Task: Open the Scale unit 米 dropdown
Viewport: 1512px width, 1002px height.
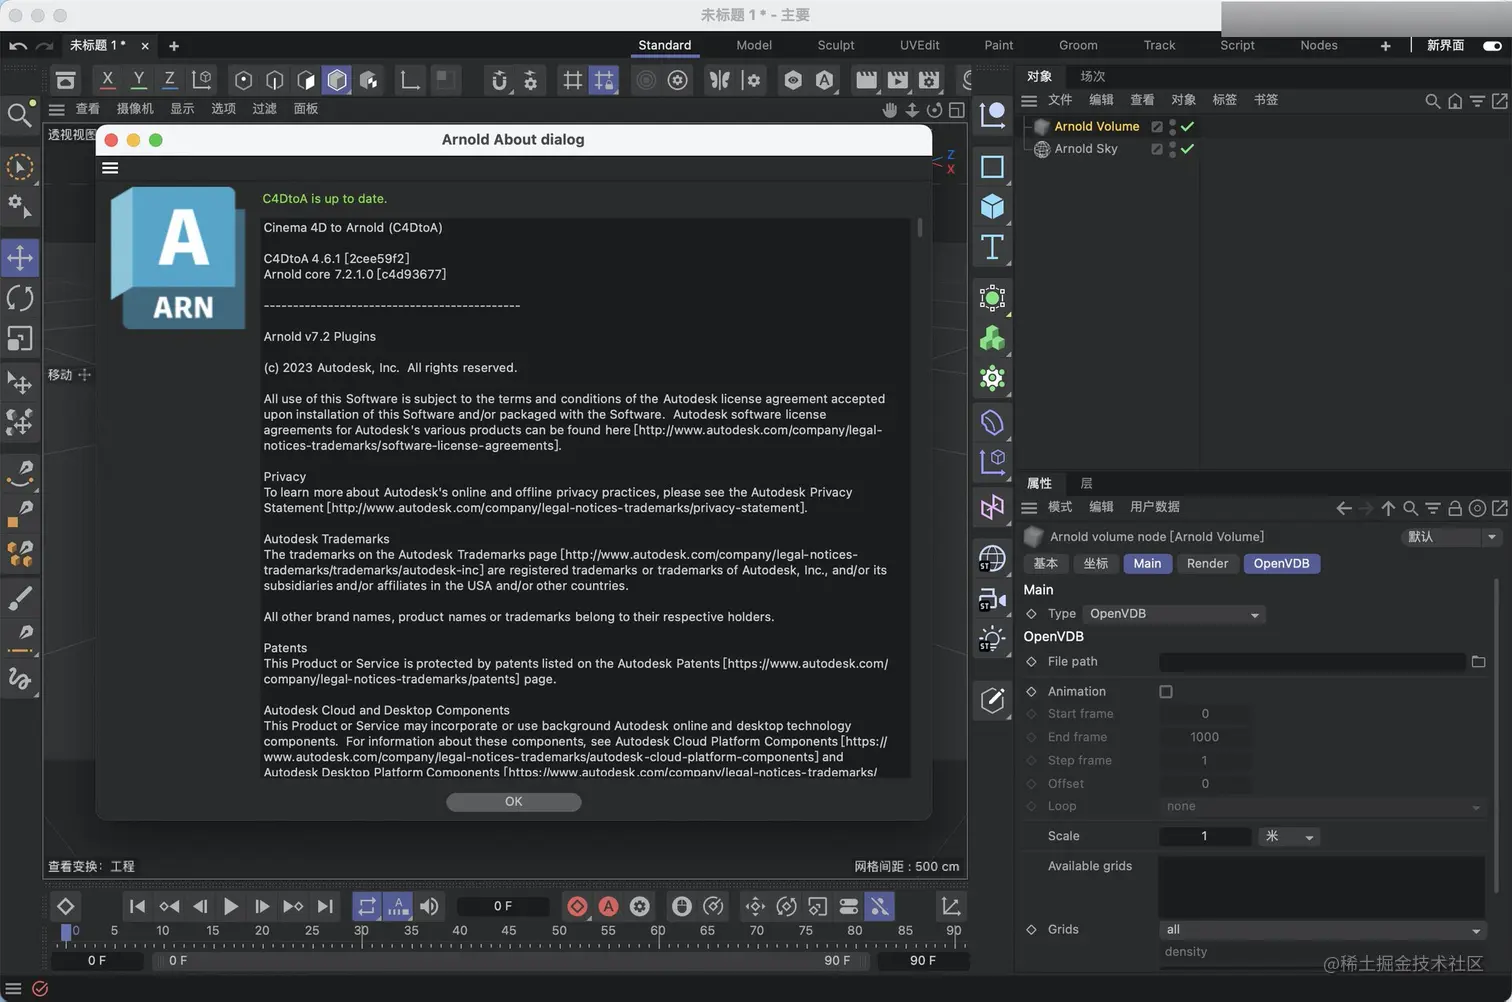Action: click(1290, 836)
